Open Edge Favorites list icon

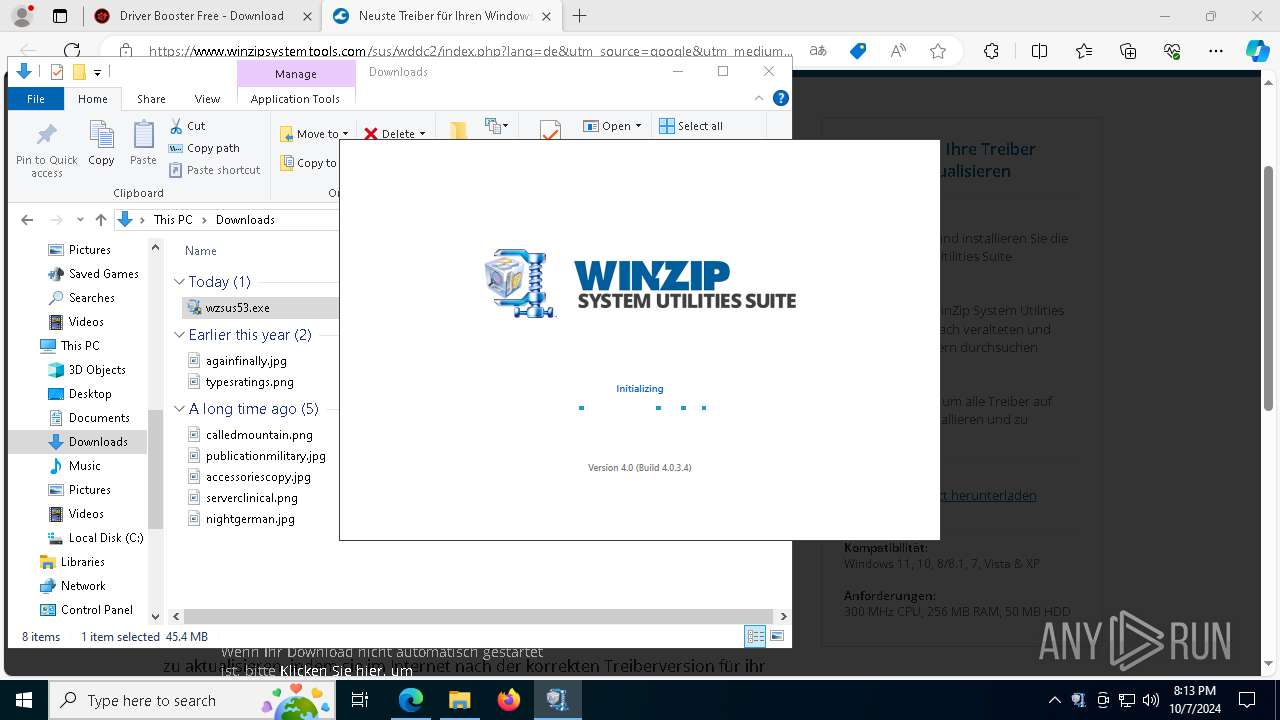(1084, 51)
